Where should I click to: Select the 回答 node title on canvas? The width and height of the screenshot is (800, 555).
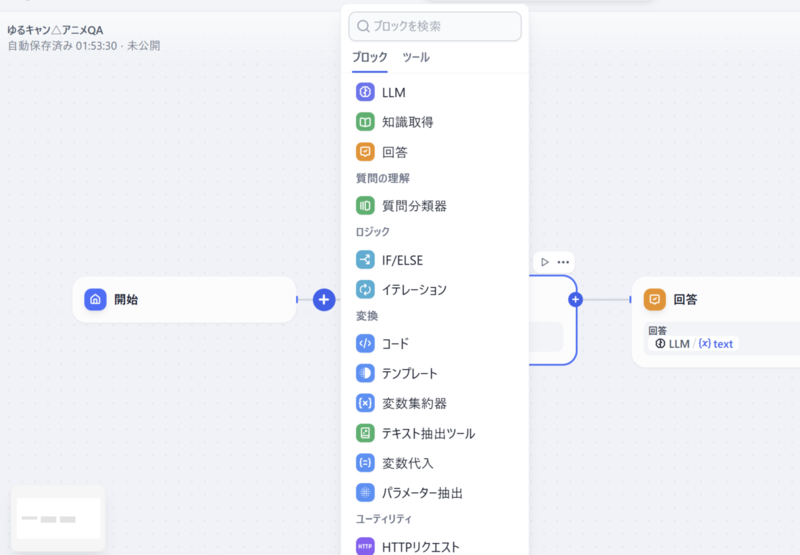click(x=685, y=299)
